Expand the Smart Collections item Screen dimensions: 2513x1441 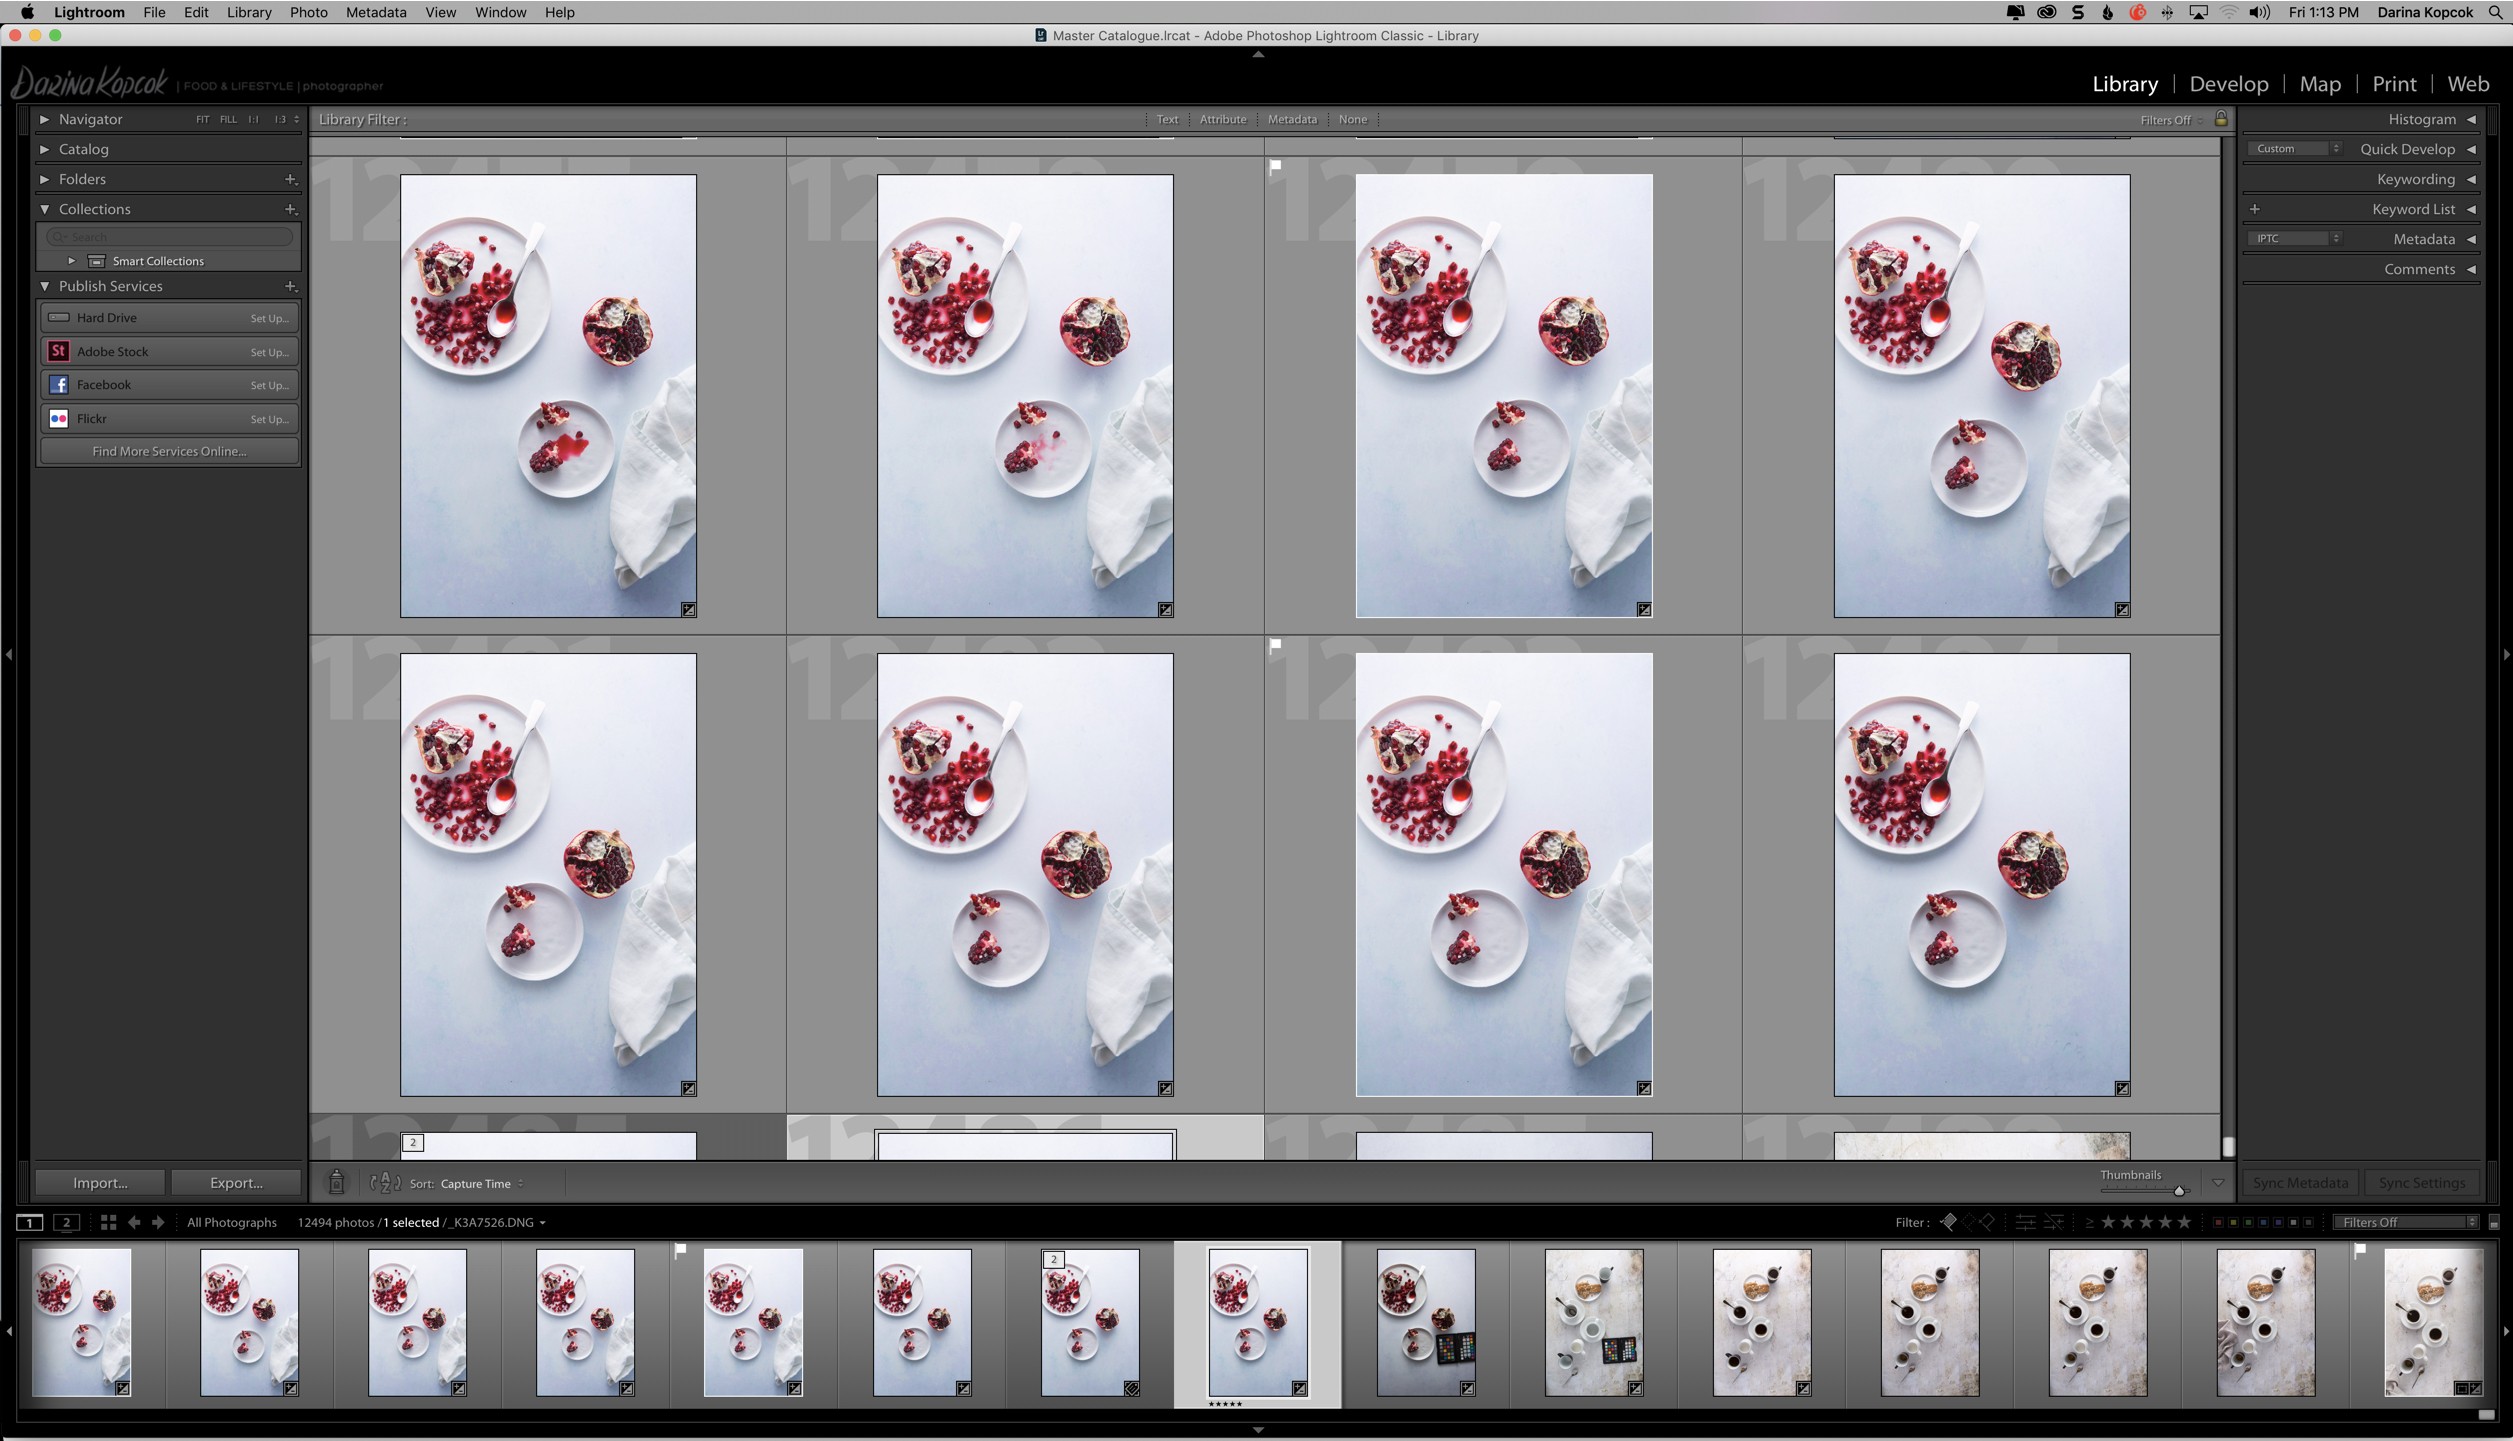click(x=71, y=260)
